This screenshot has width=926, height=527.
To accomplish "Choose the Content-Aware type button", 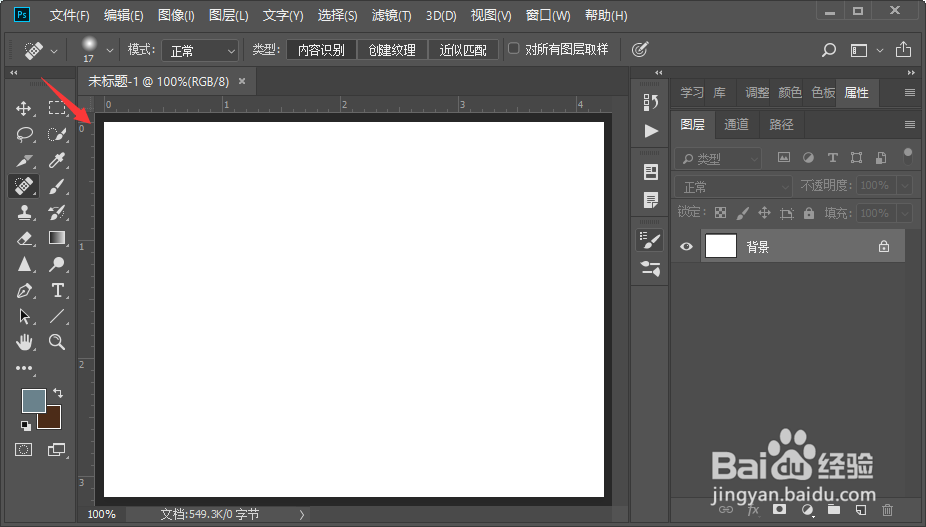I will (x=321, y=50).
